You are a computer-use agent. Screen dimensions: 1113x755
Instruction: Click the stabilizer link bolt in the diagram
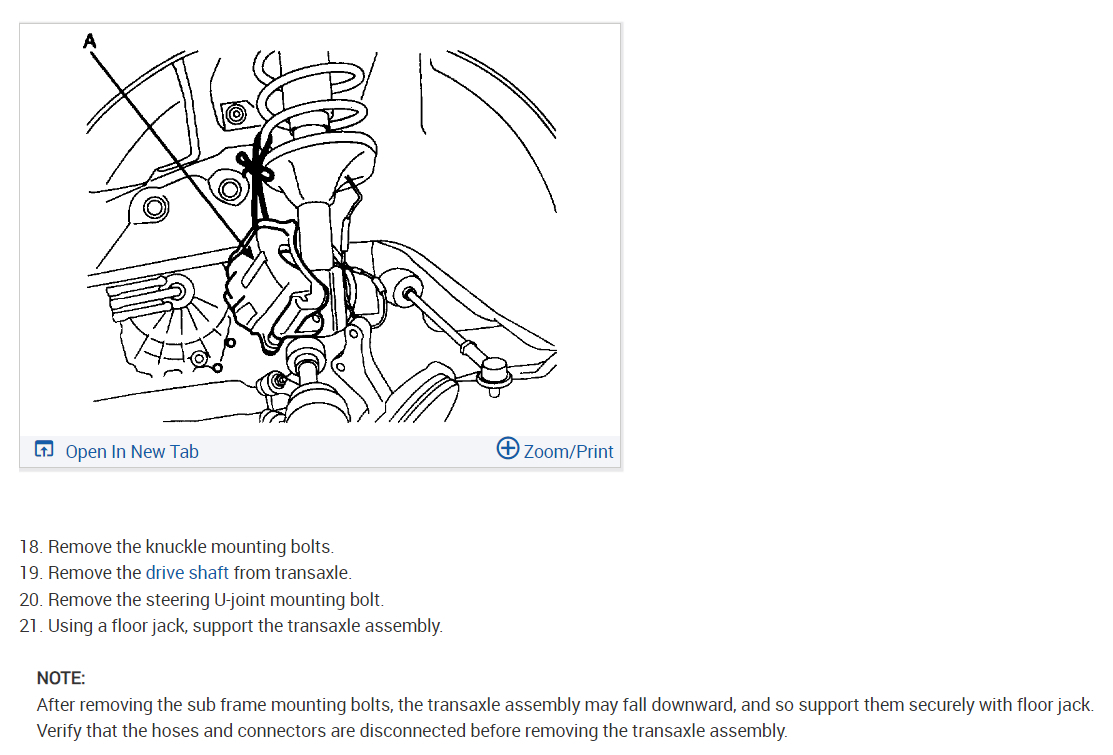495,375
